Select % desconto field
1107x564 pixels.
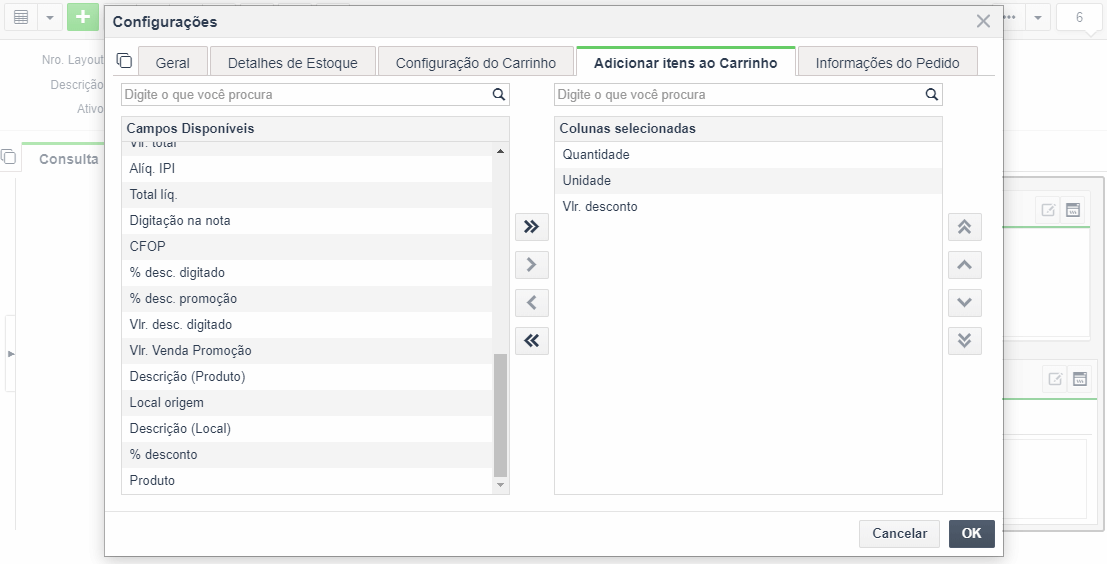(x=307, y=455)
